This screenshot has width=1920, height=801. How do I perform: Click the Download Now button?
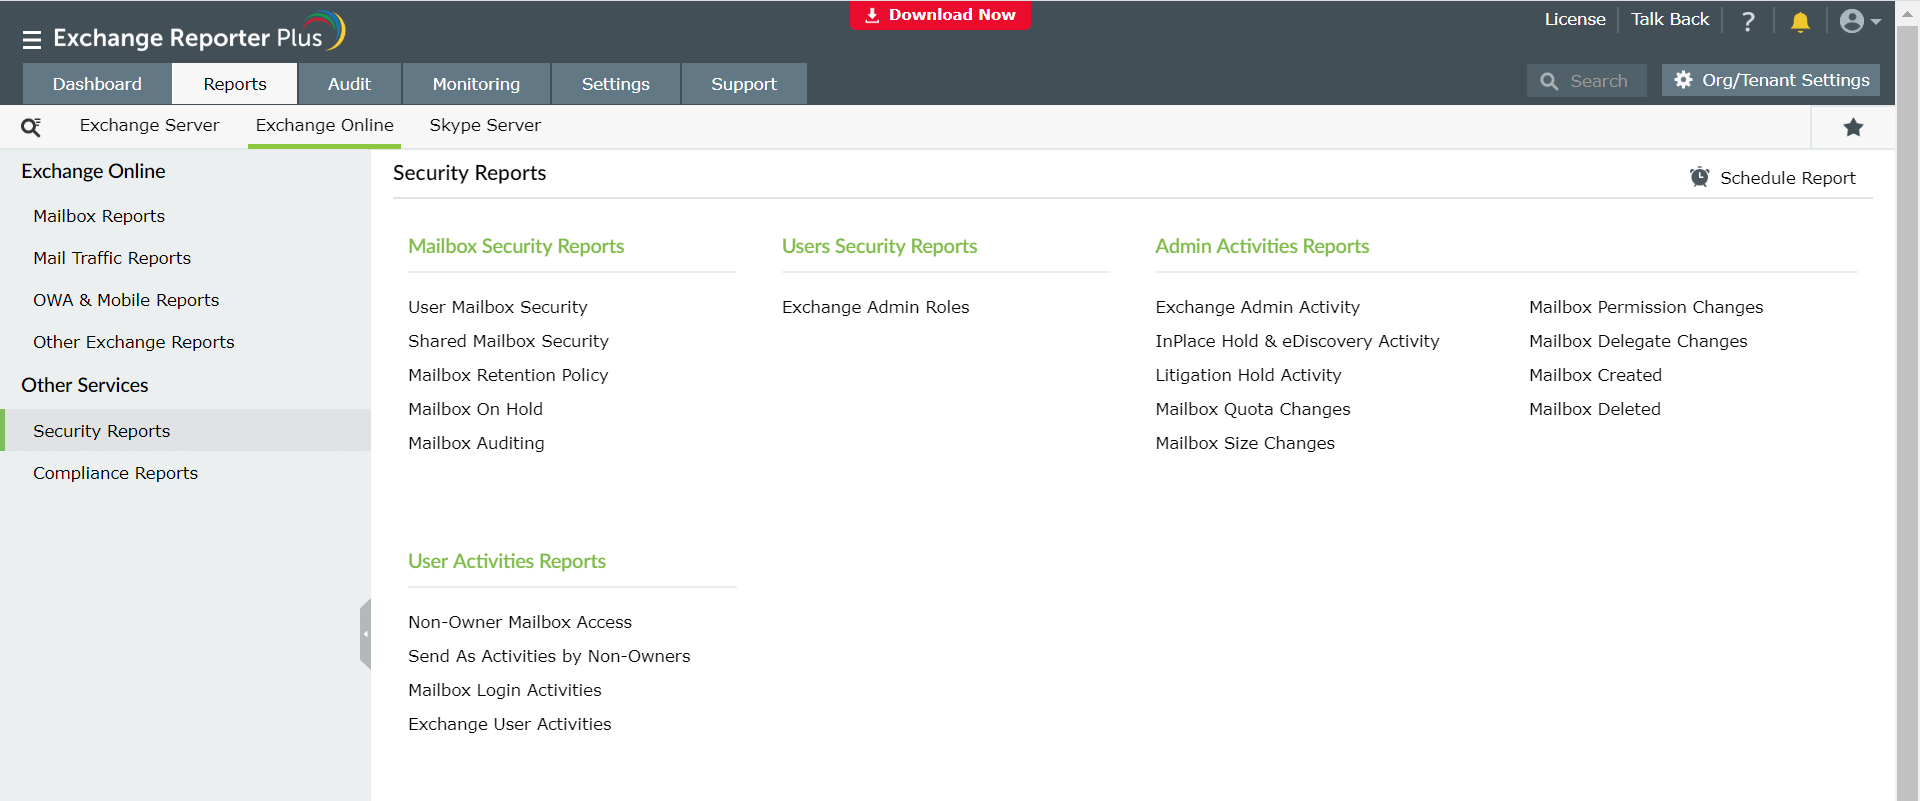click(940, 15)
